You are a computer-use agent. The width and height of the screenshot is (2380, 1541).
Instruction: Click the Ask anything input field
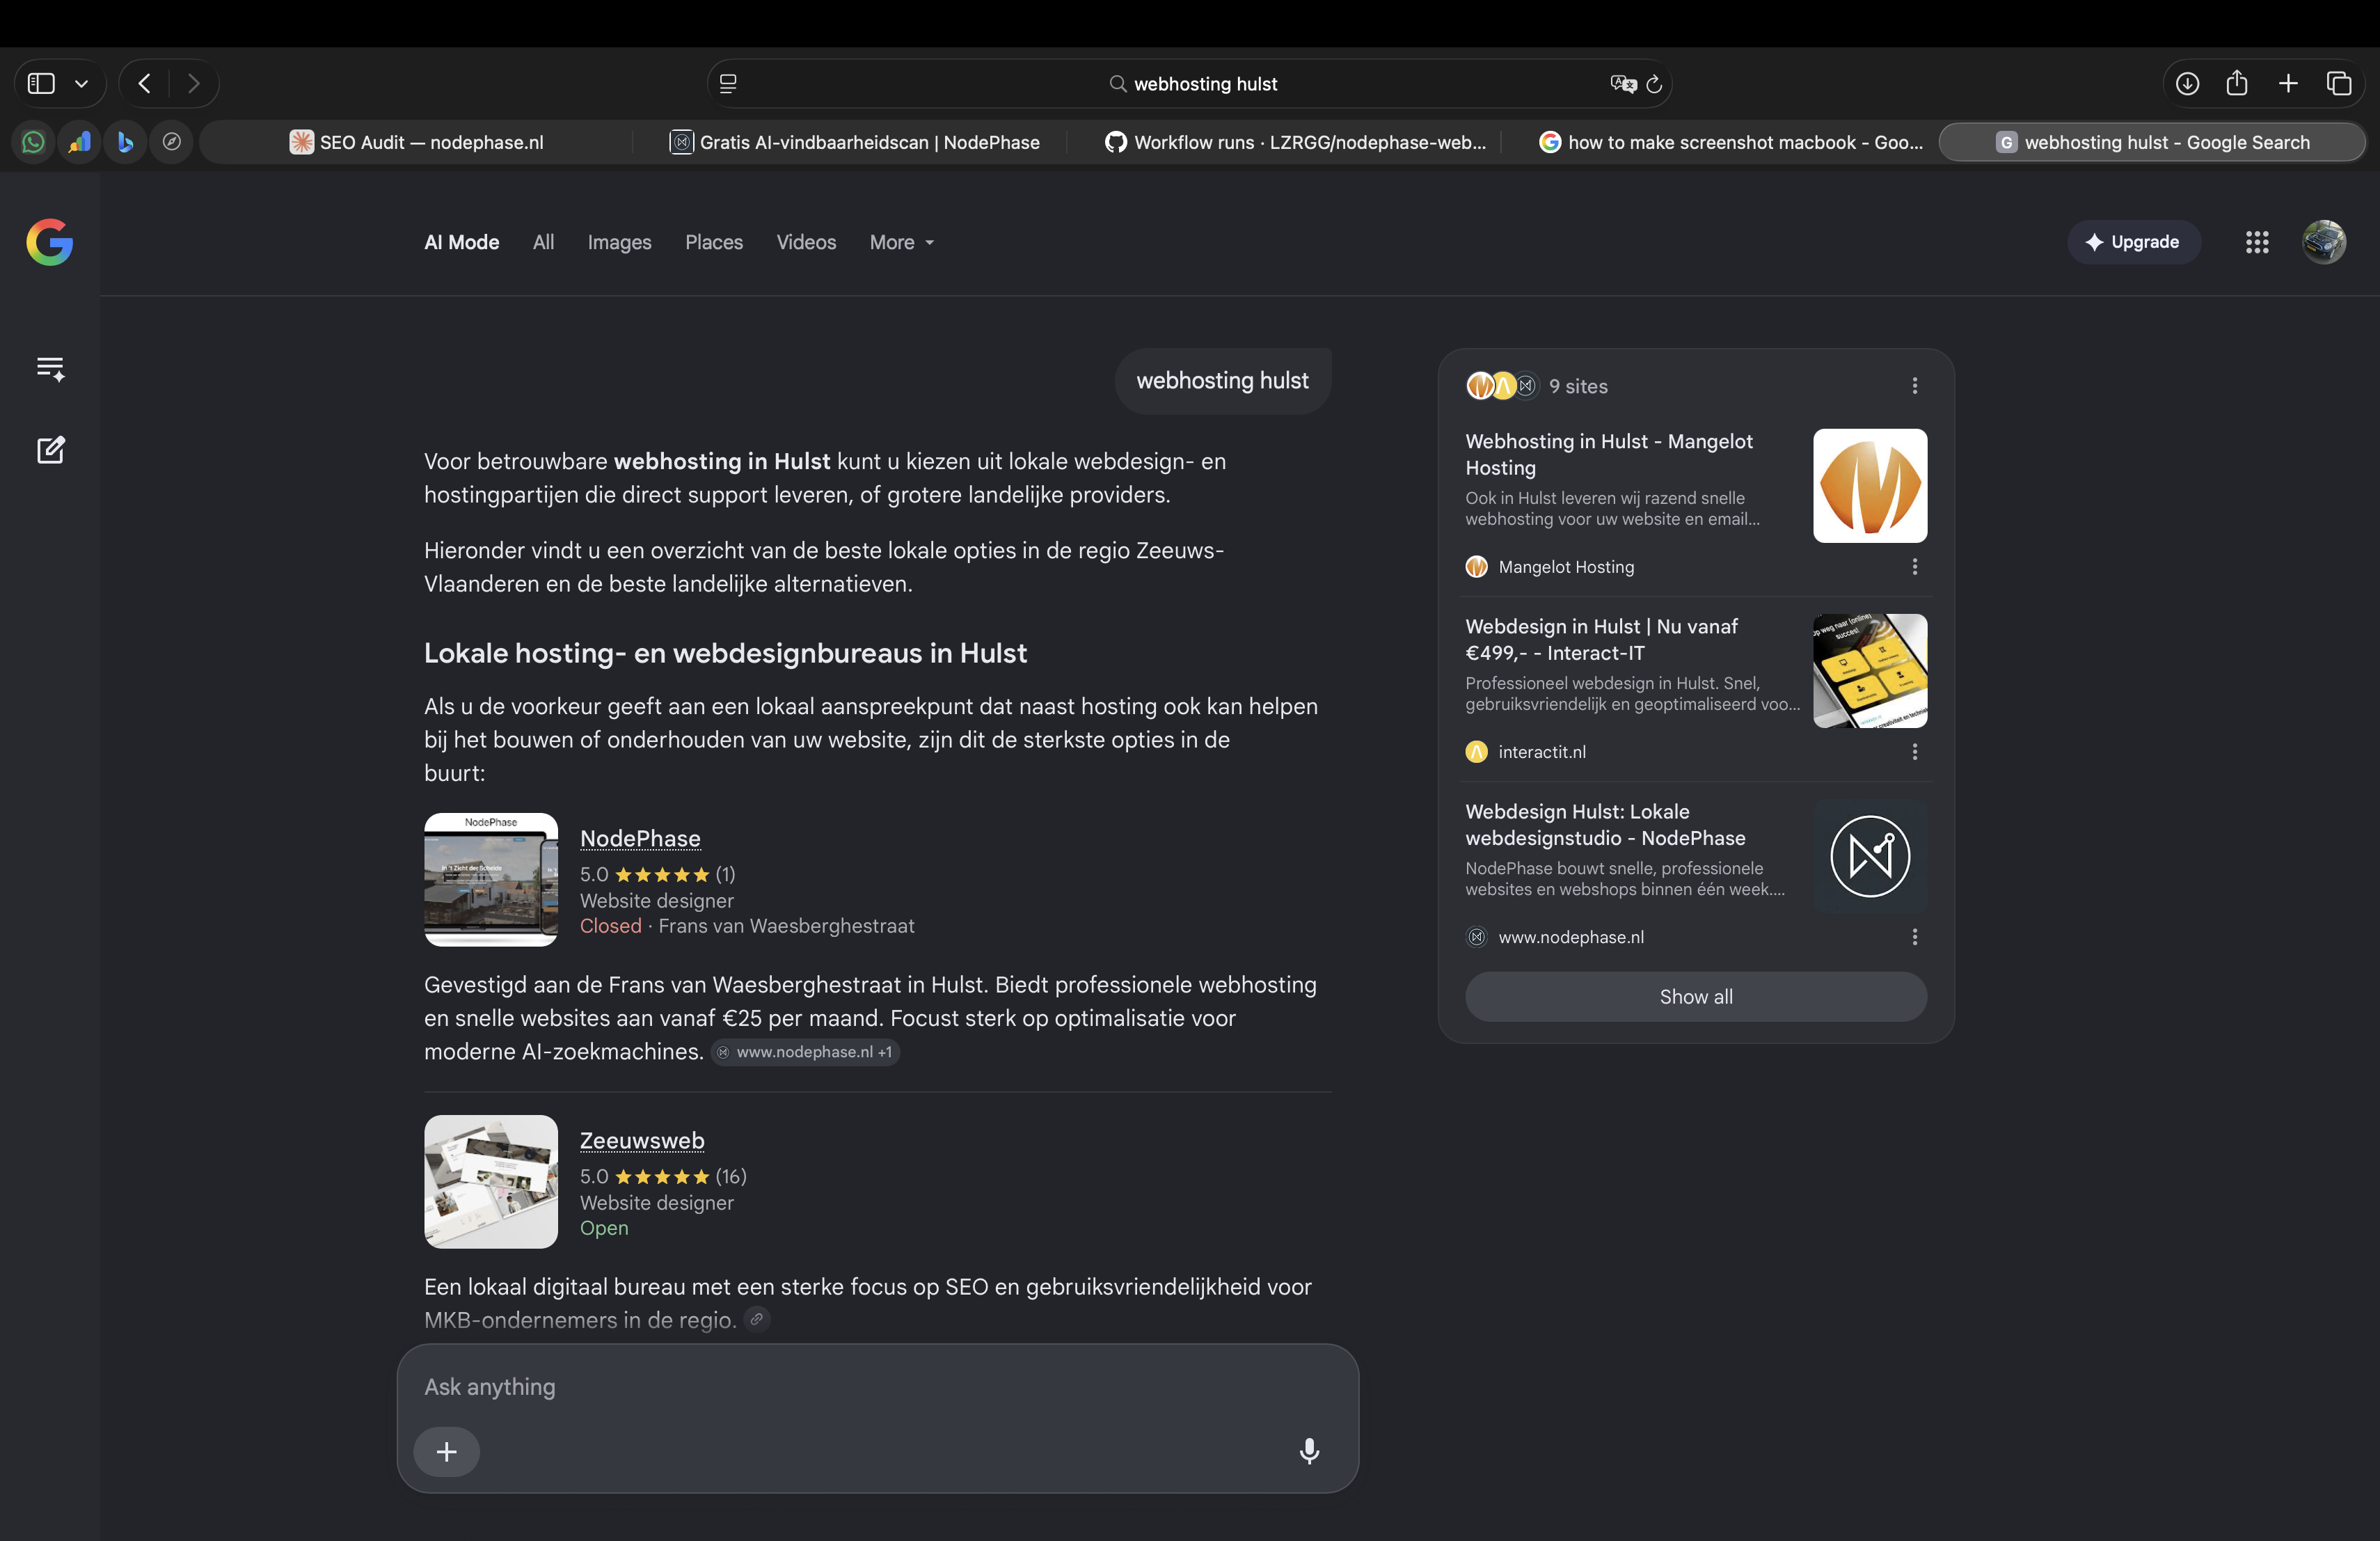pyautogui.click(x=877, y=1387)
